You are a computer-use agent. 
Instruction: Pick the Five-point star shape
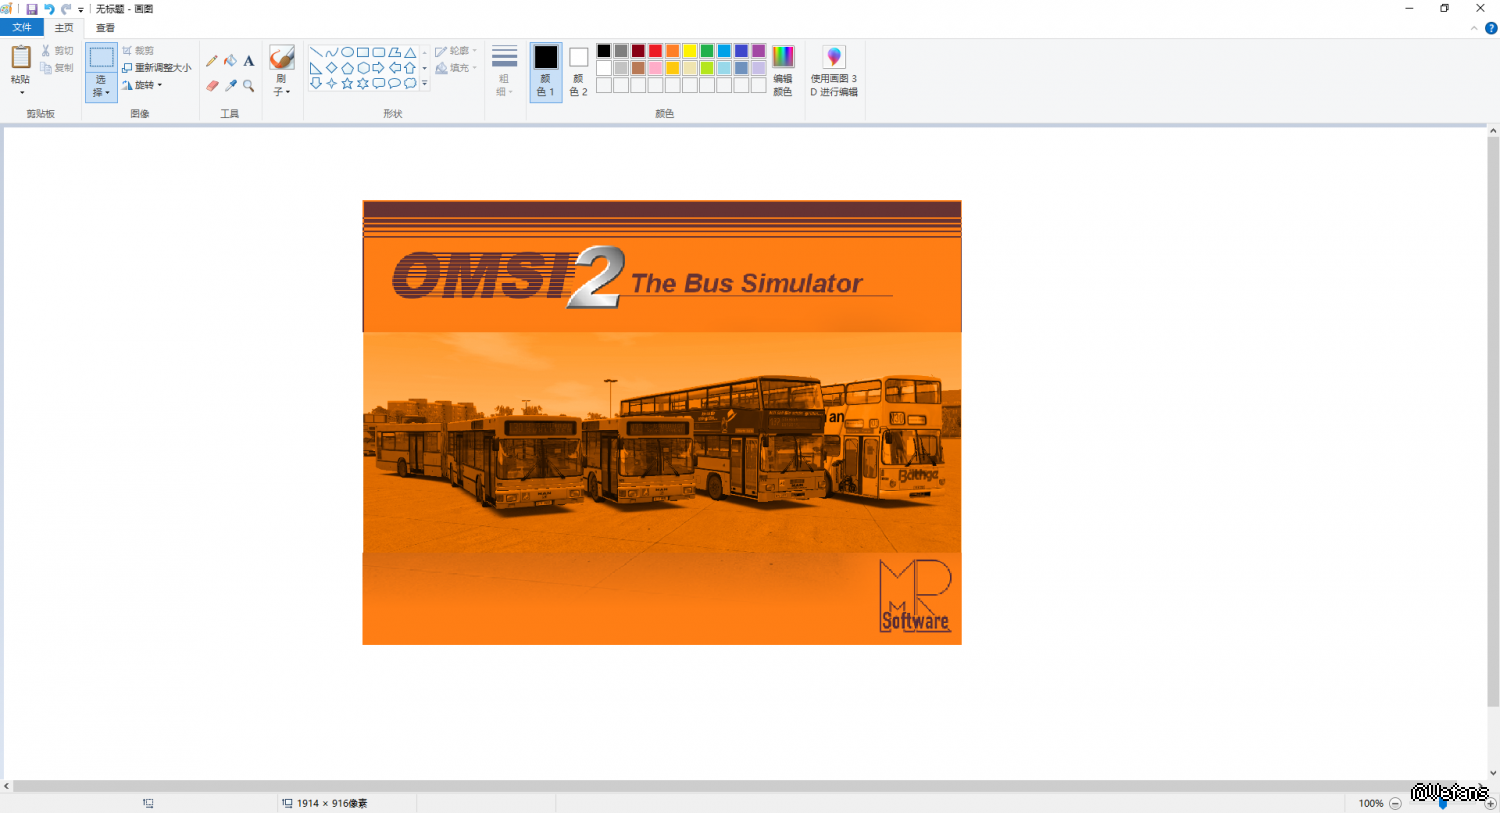coord(347,84)
